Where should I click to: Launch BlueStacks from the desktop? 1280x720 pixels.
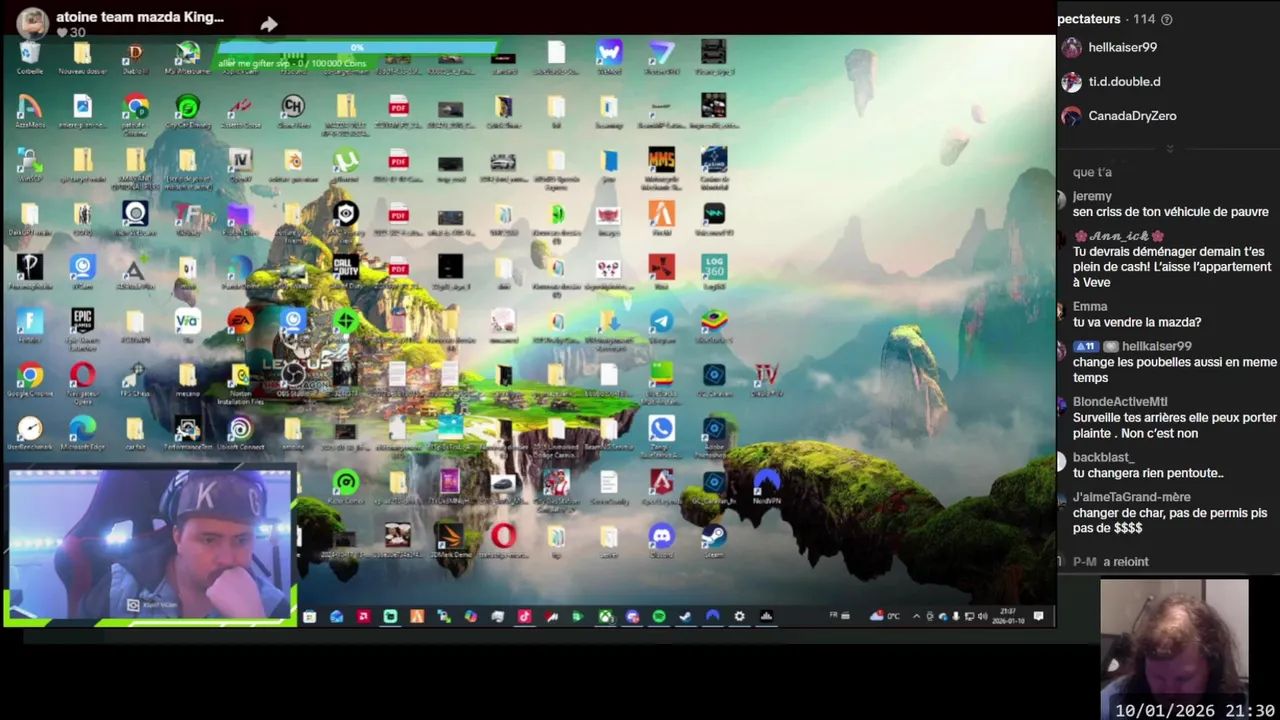714,326
